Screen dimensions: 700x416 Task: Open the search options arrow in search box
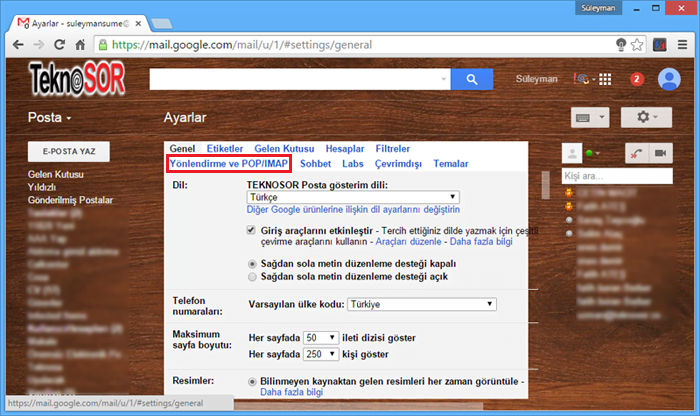pyautogui.click(x=443, y=79)
